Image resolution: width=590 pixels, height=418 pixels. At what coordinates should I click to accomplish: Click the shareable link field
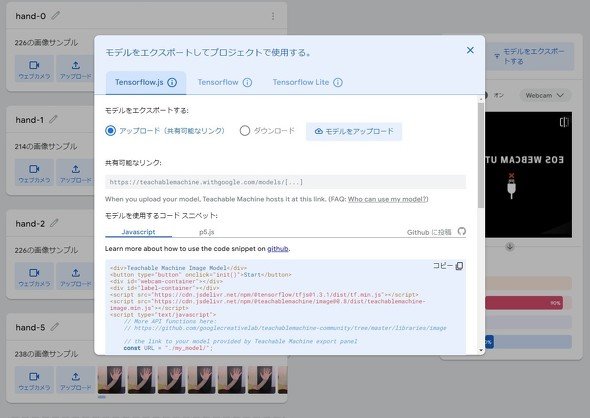[x=285, y=182]
